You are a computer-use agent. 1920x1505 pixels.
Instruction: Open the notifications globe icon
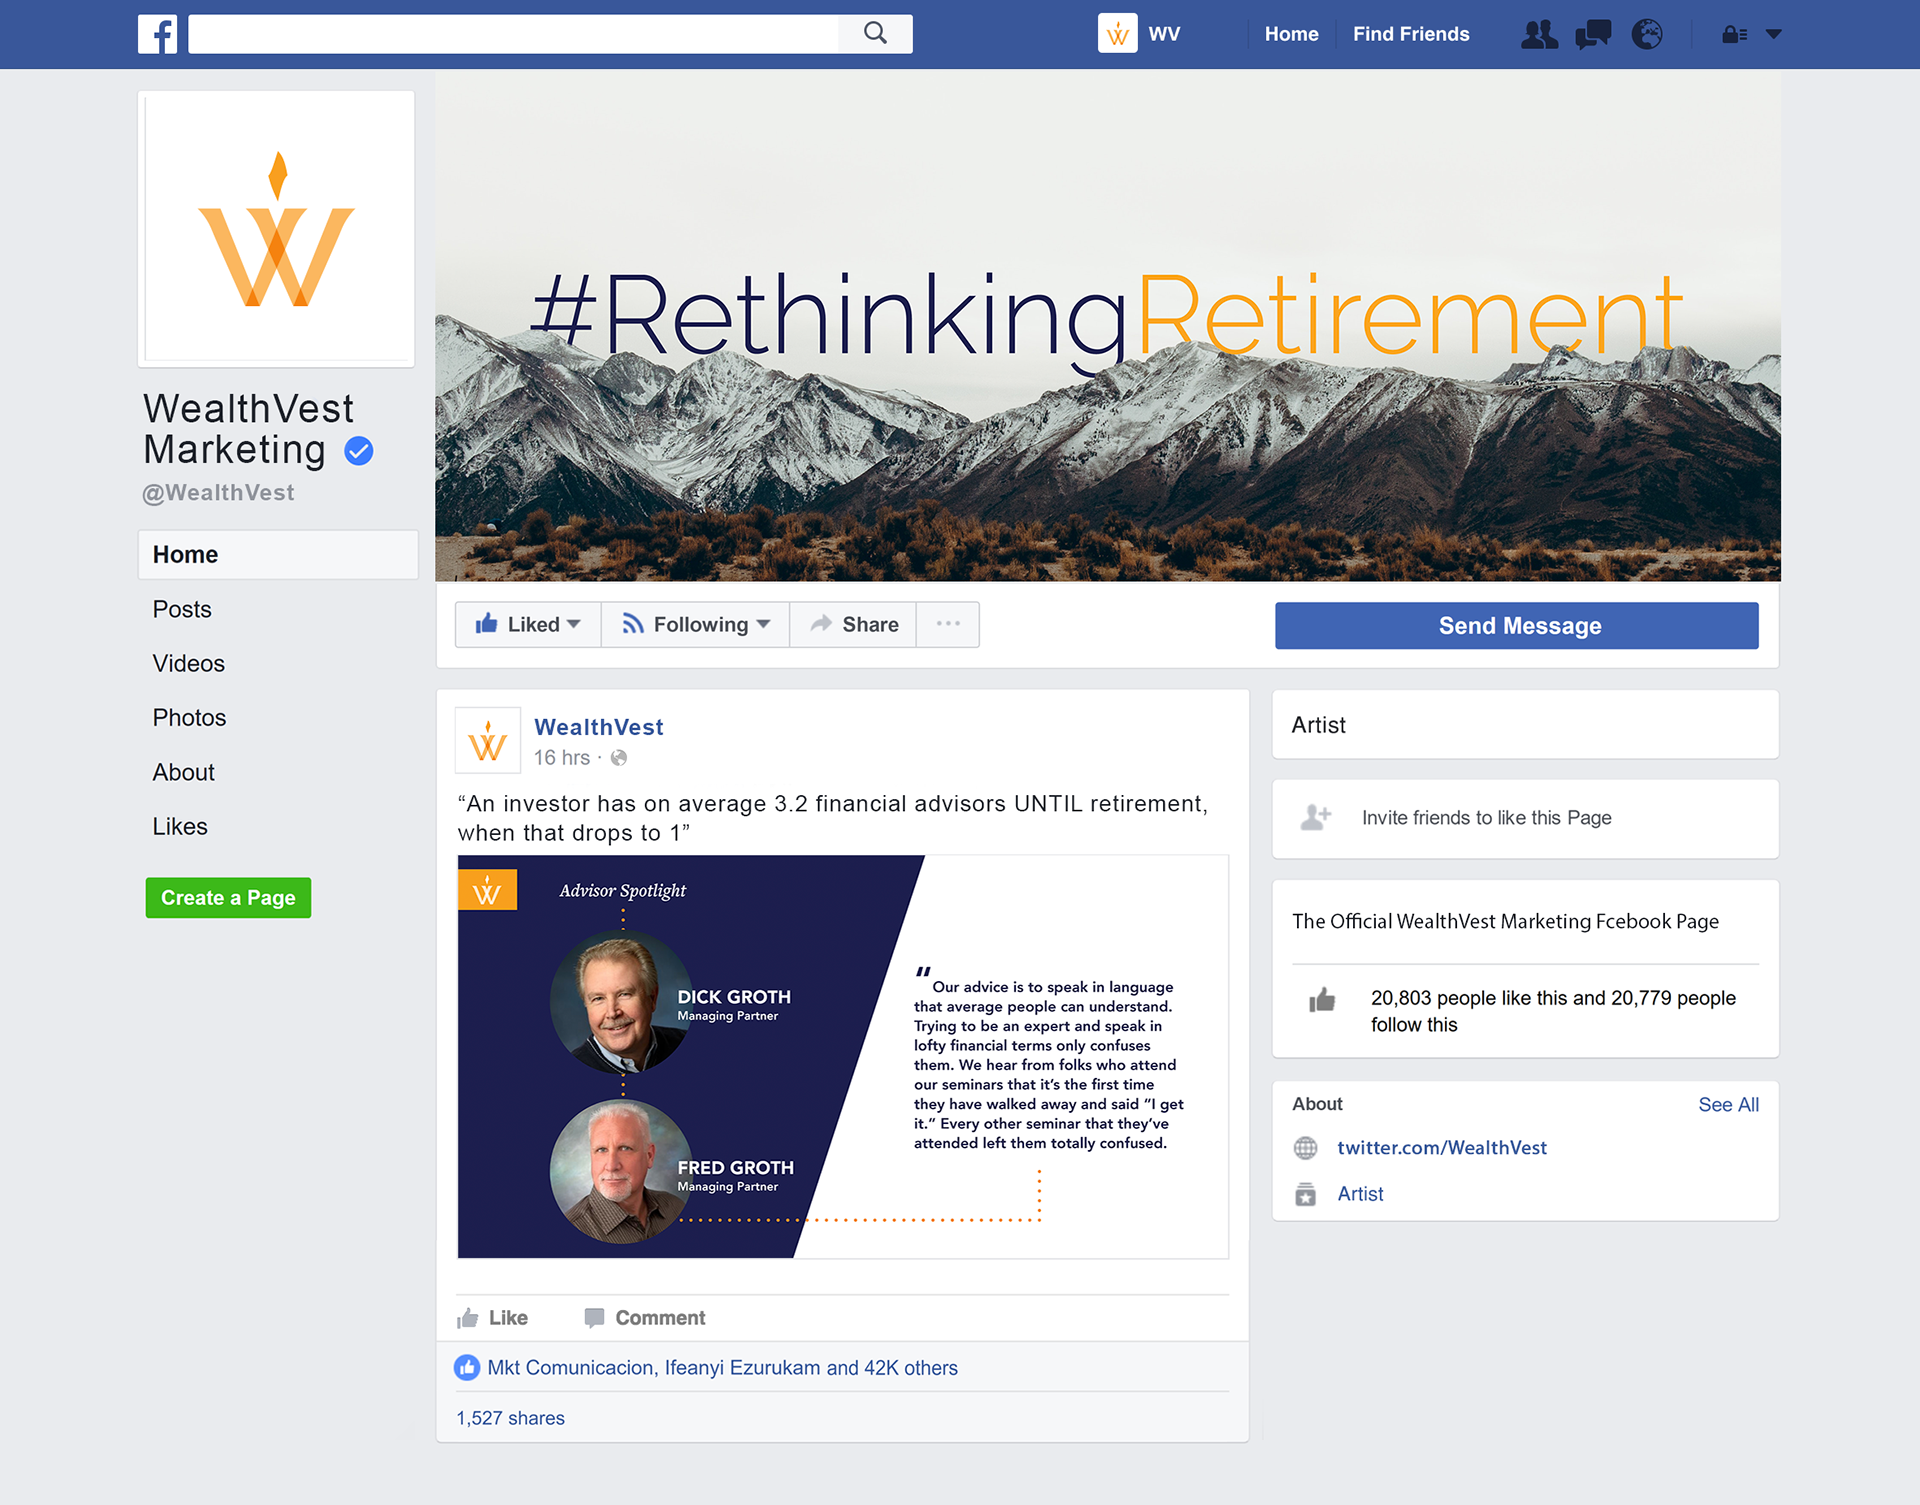(x=1647, y=34)
